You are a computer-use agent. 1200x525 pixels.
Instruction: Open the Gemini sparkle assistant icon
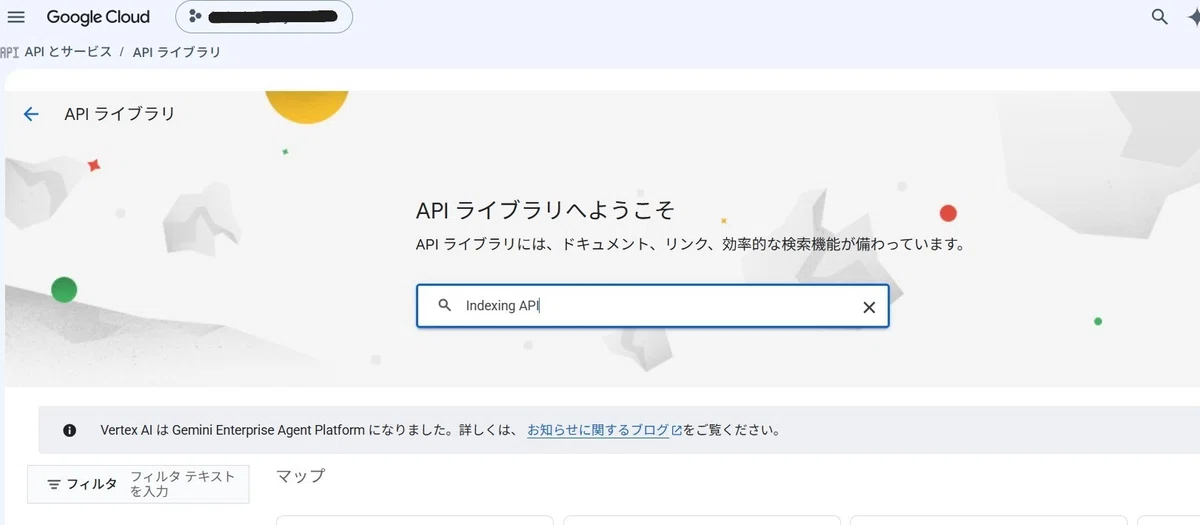[x=1195, y=17]
